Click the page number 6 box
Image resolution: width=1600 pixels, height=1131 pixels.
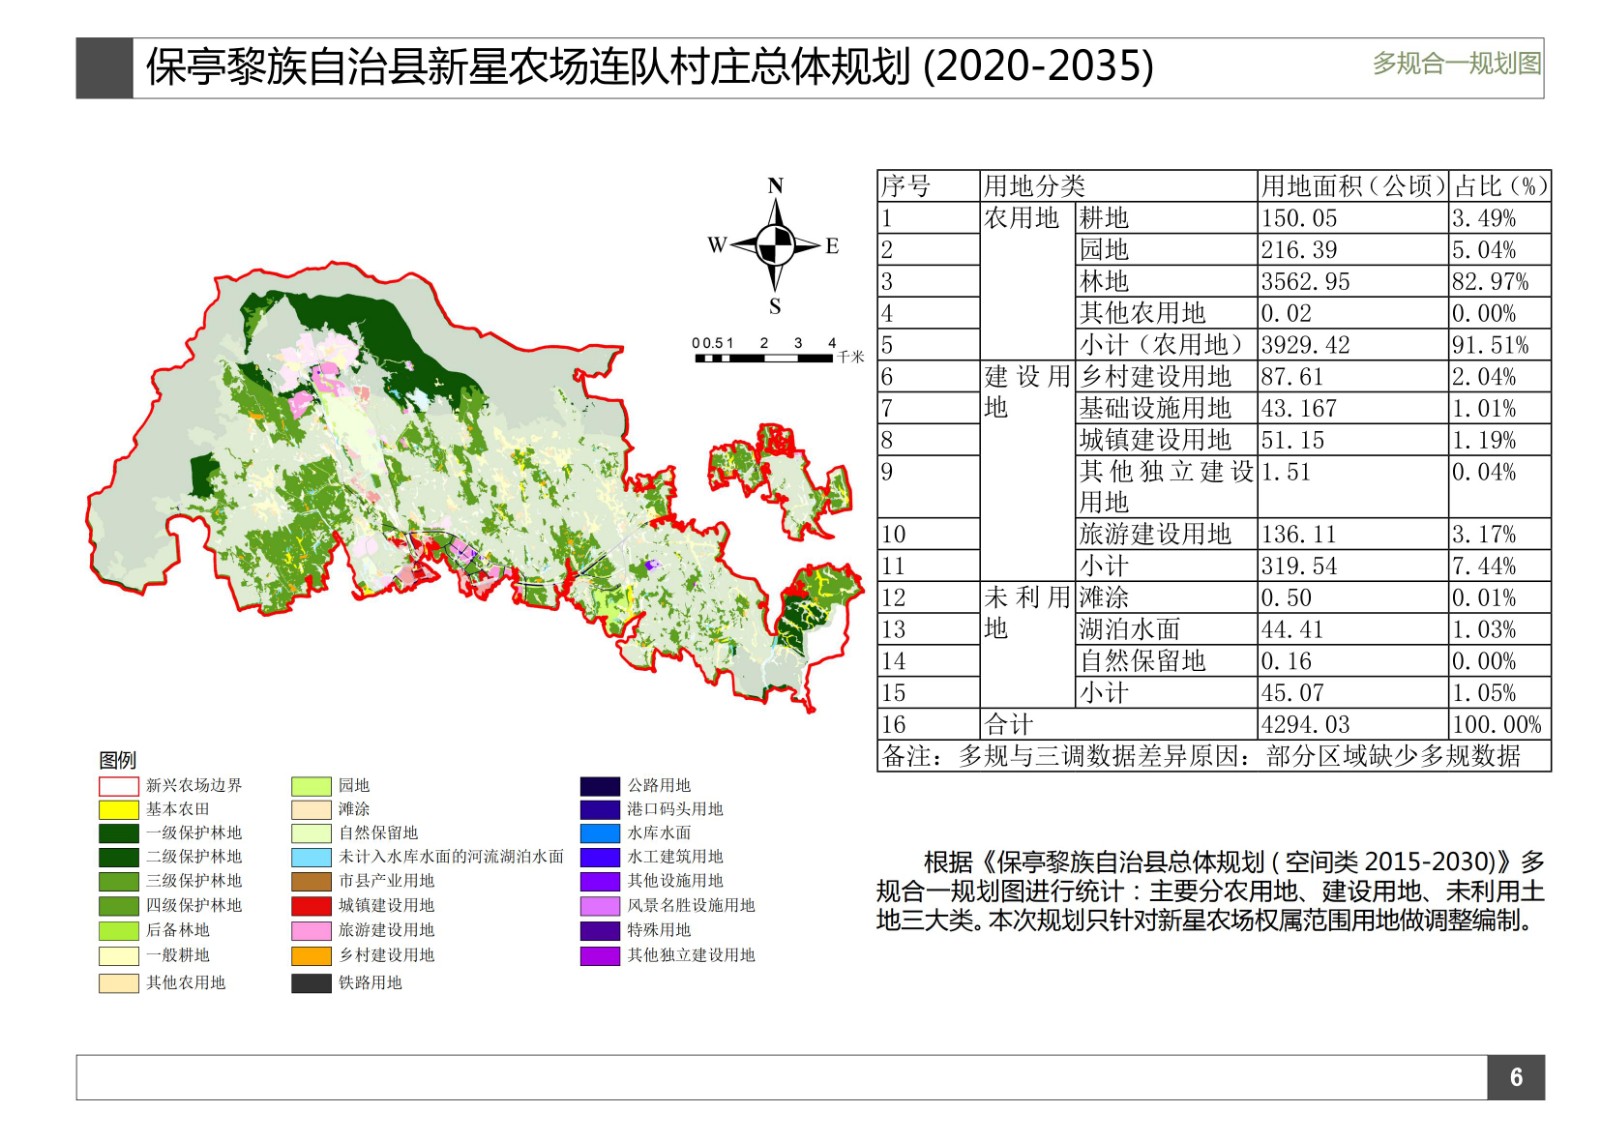[x=1515, y=1077]
